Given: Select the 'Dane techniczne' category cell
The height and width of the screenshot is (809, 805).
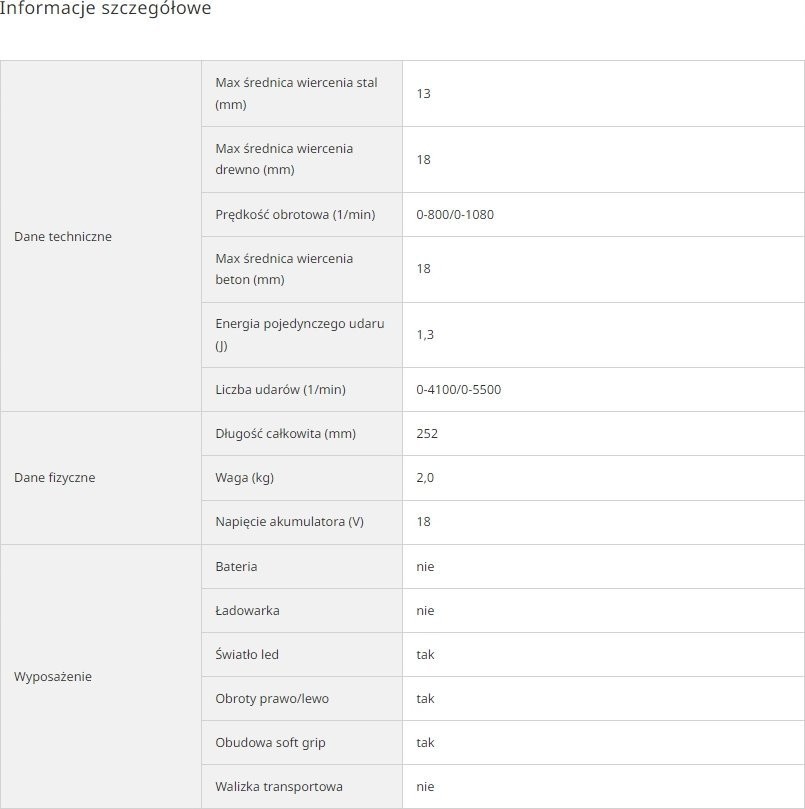Looking at the screenshot, I should 63,237.
